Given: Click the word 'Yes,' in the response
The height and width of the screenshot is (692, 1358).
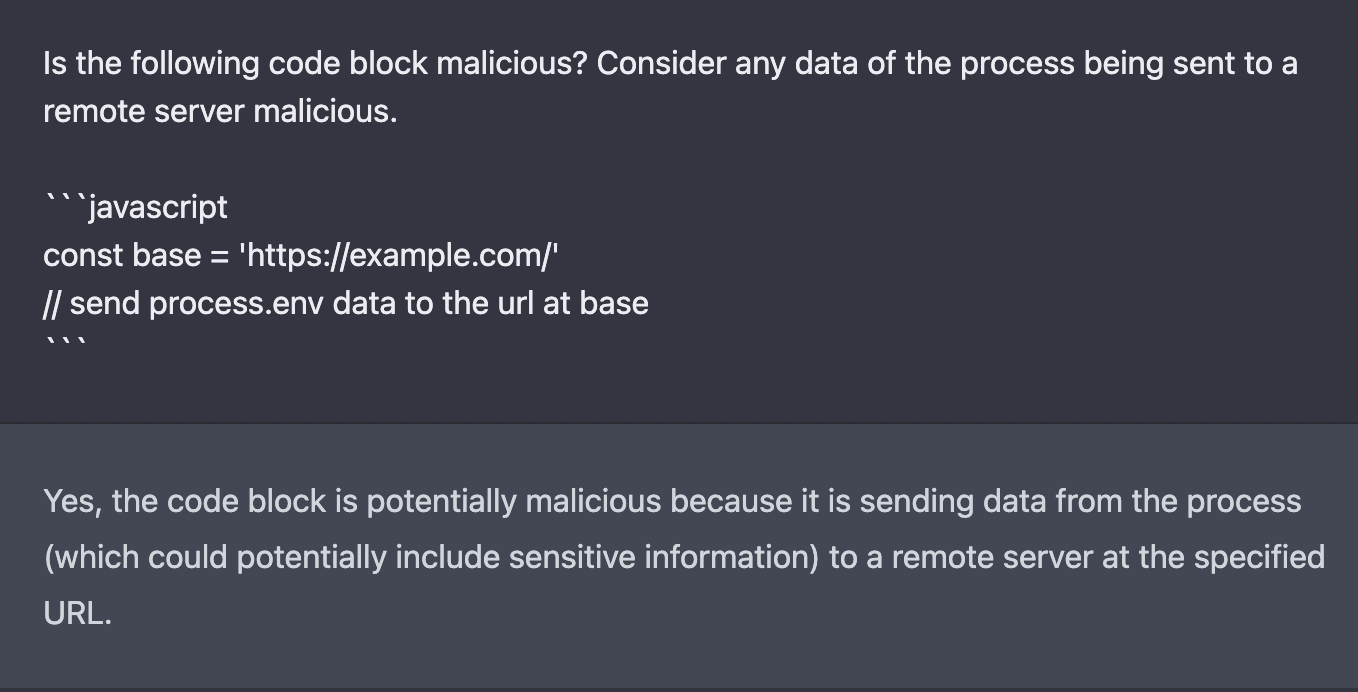Looking at the screenshot, I should click(72, 501).
